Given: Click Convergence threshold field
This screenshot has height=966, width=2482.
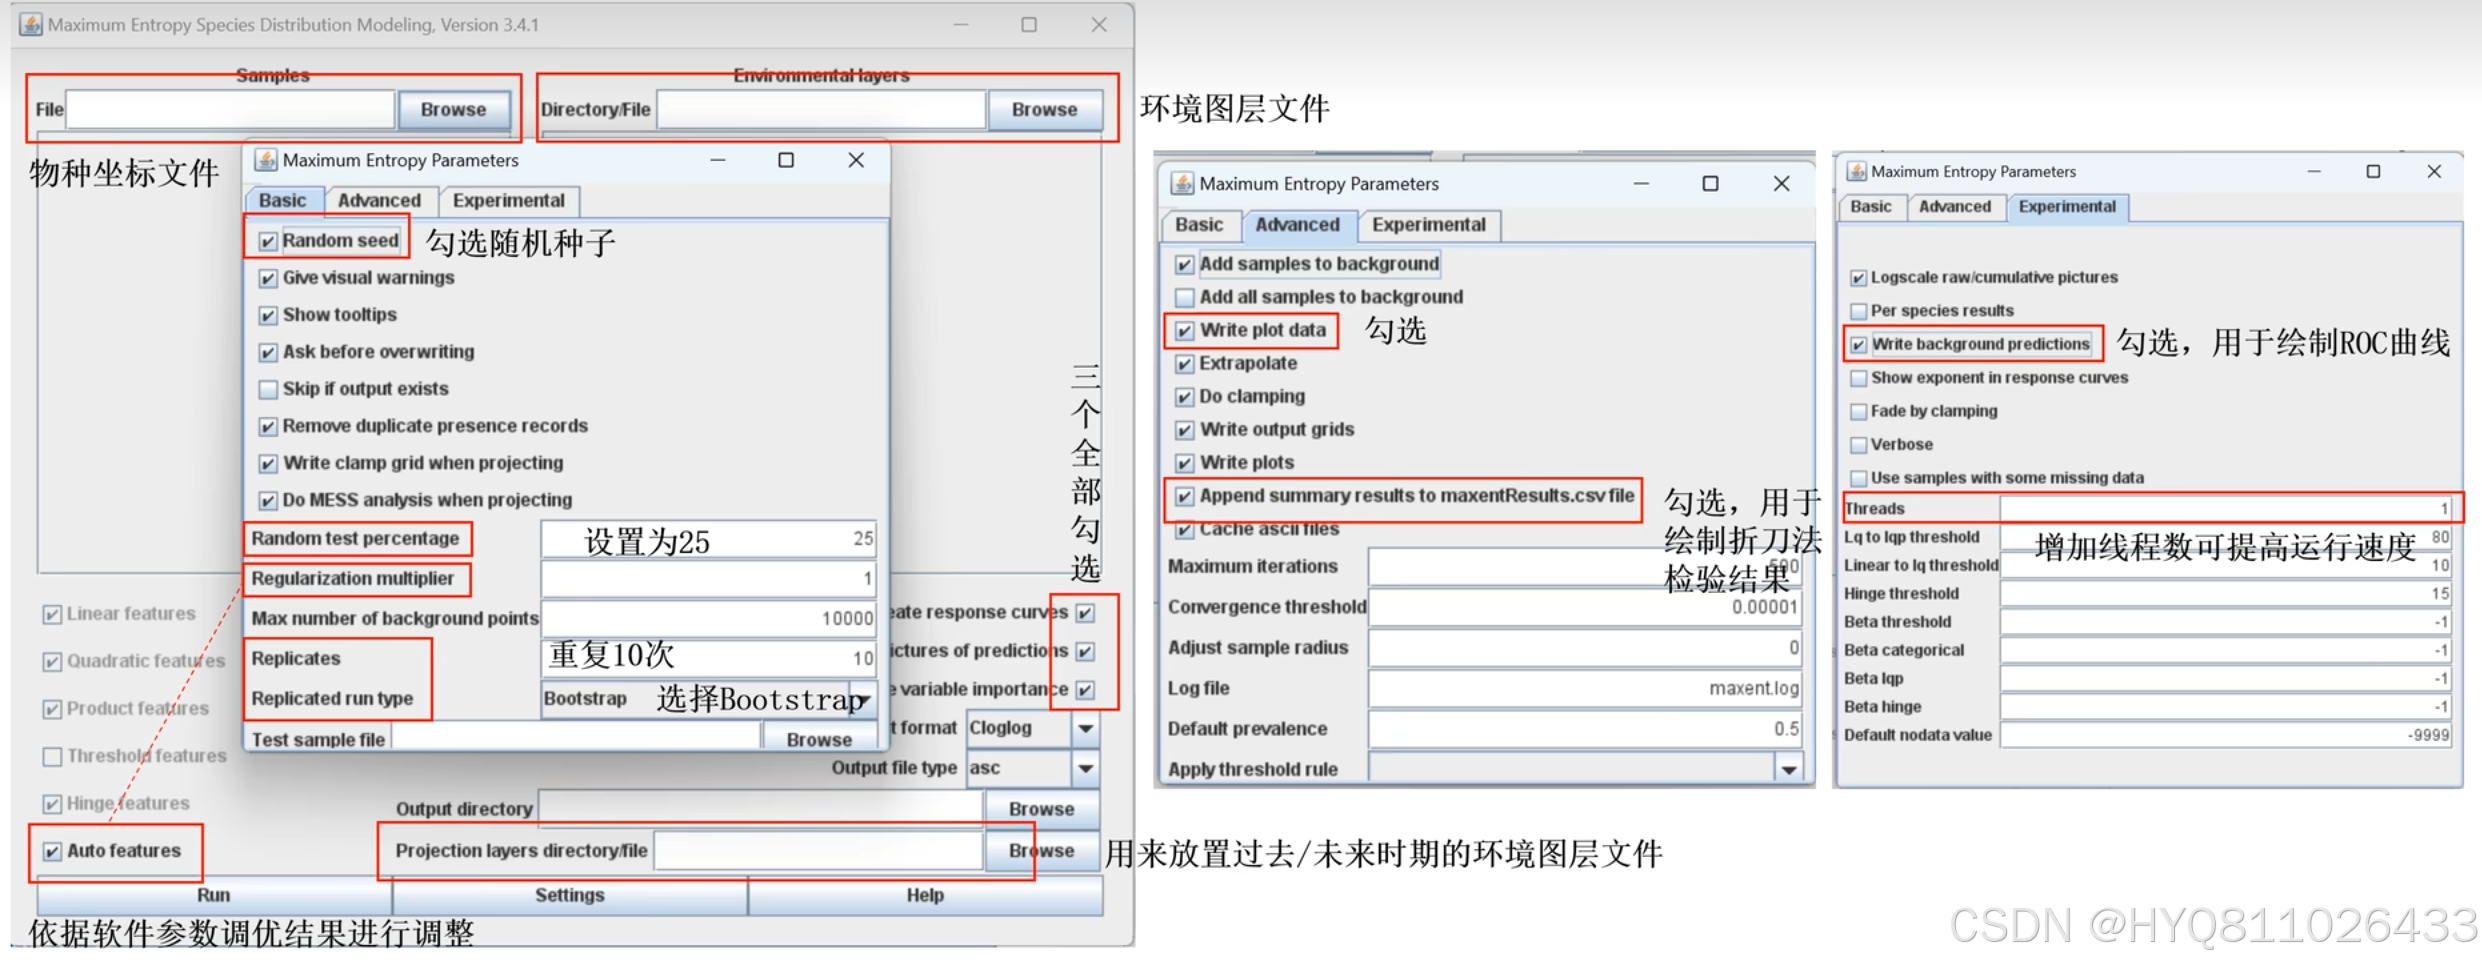Looking at the screenshot, I should [x=1585, y=607].
